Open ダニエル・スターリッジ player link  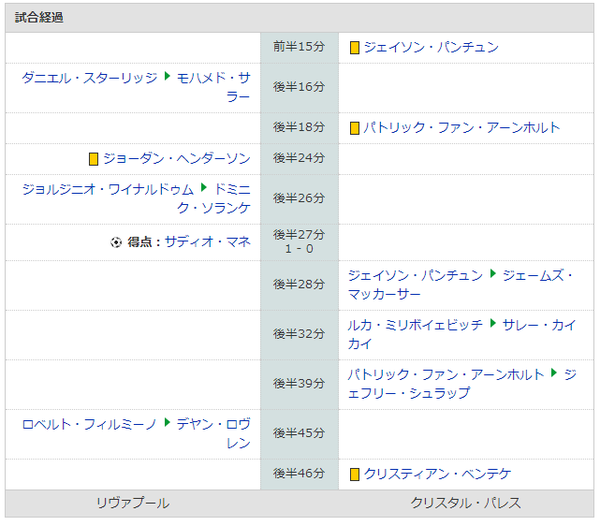click(90, 78)
